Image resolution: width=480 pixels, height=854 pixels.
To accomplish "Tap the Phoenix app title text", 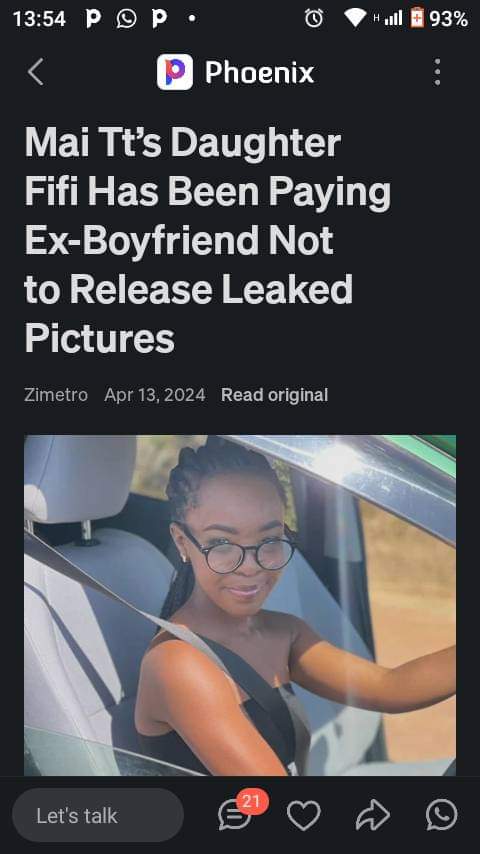I will click(259, 72).
